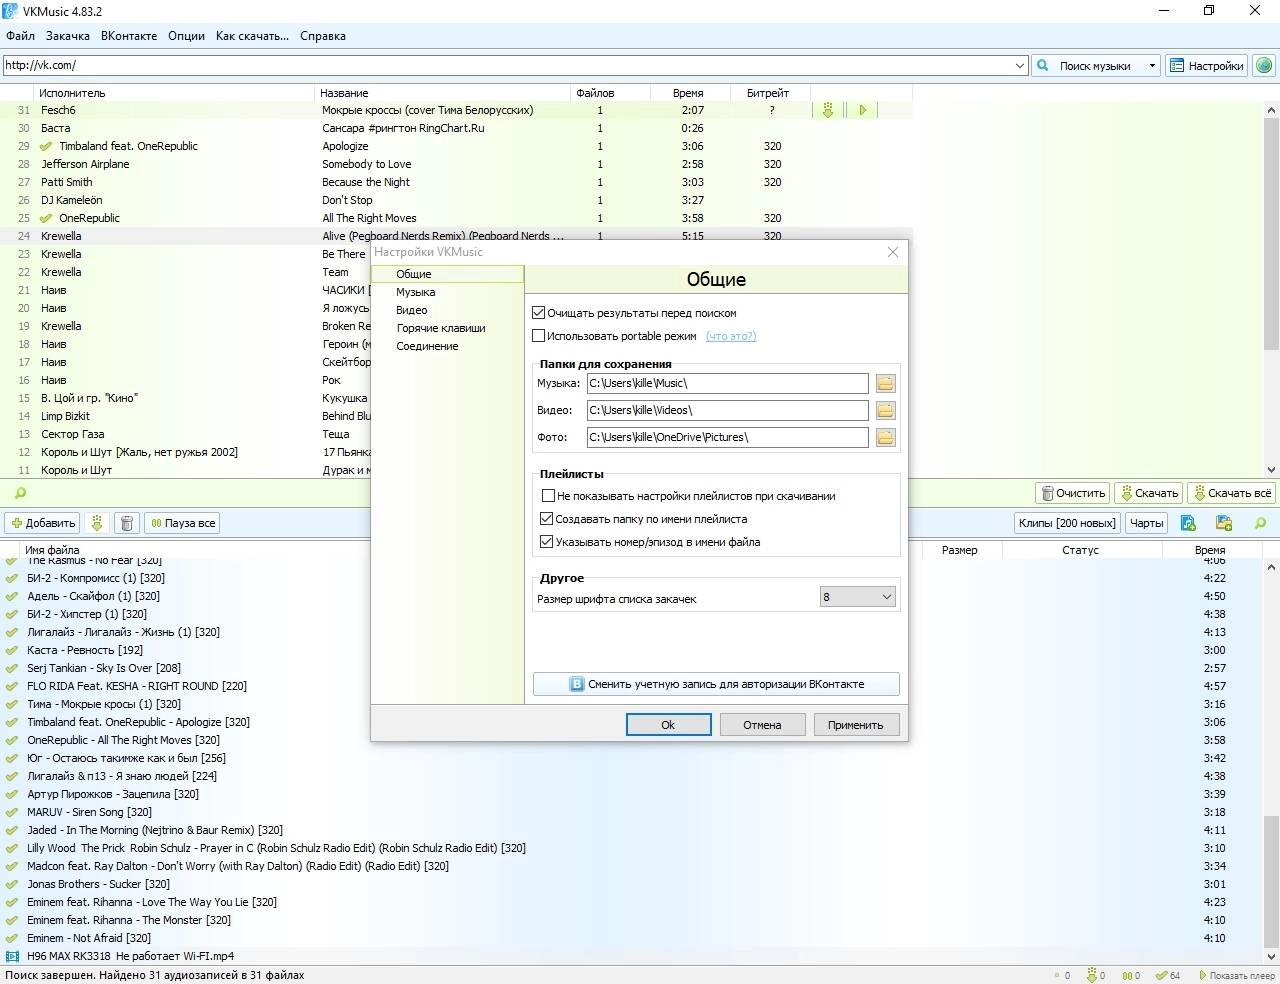Viewport: 1280px width, 984px height.
Task: Browse folder for the Видео save path
Action: 885,410
